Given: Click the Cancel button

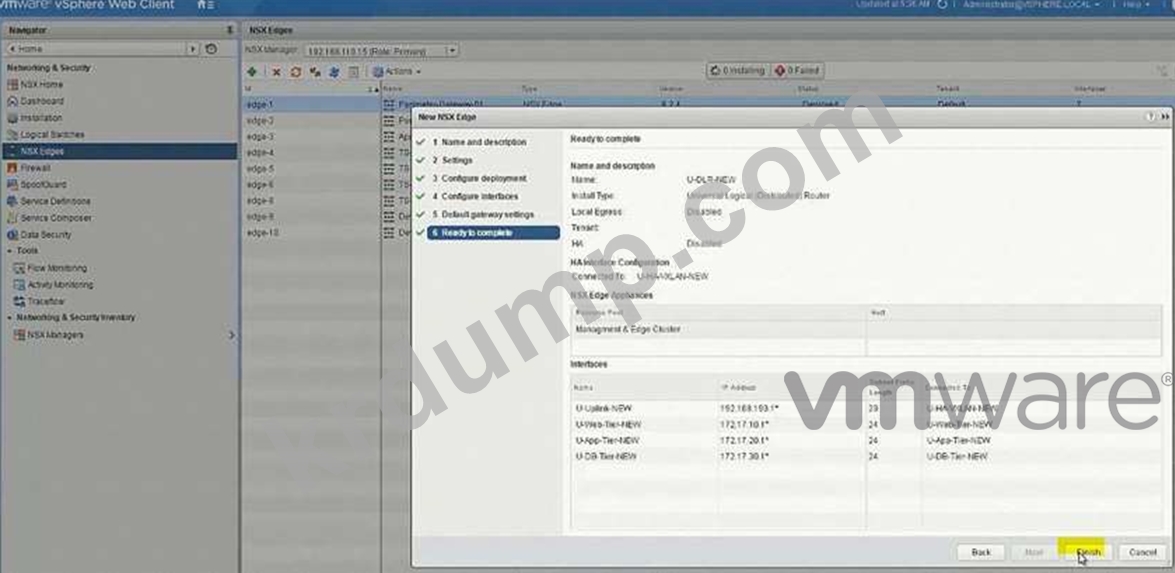Looking at the screenshot, I should point(1142,552).
